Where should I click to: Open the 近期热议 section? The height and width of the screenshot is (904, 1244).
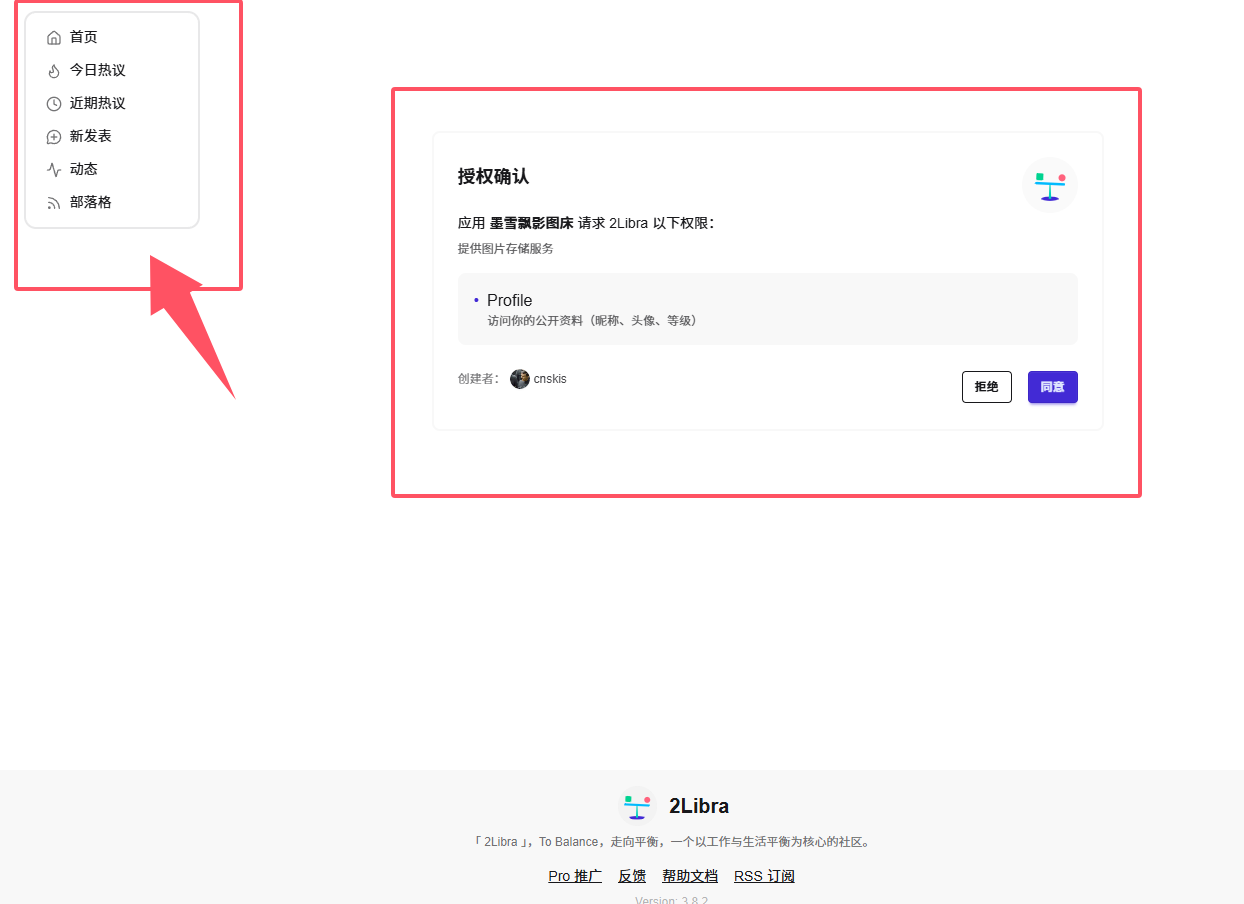112,103
